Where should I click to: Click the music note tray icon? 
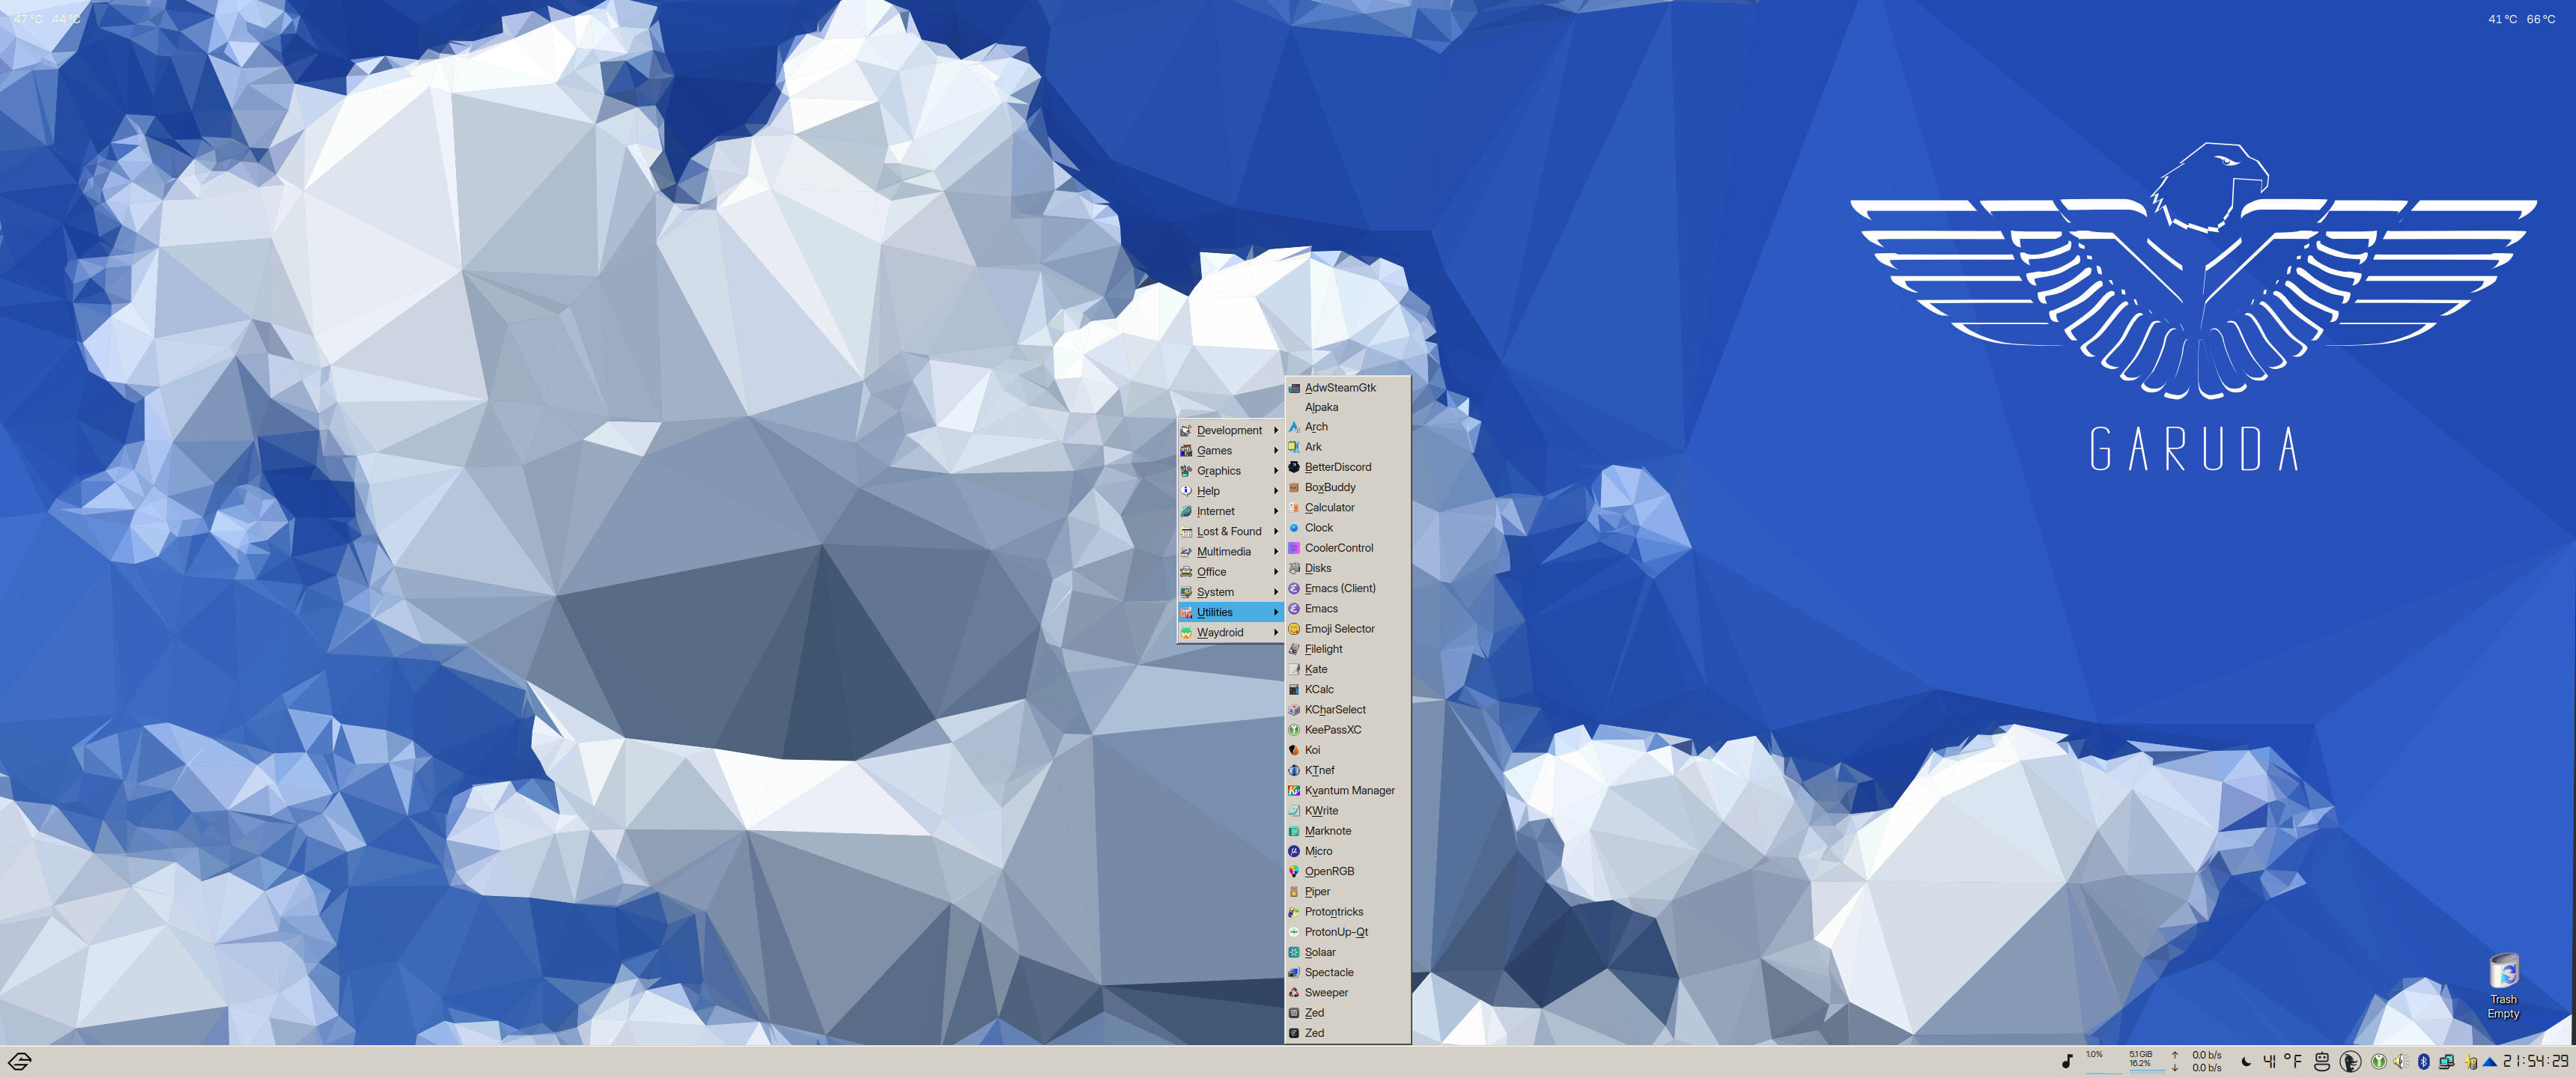pyautogui.click(x=2067, y=1062)
